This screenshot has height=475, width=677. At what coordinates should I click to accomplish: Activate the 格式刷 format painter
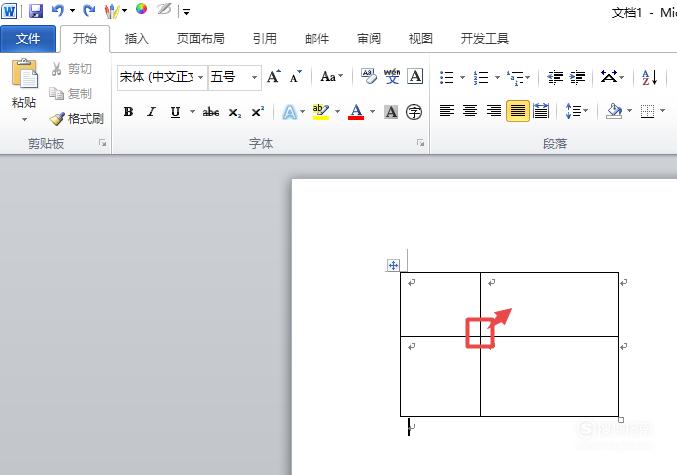[77, 118]
